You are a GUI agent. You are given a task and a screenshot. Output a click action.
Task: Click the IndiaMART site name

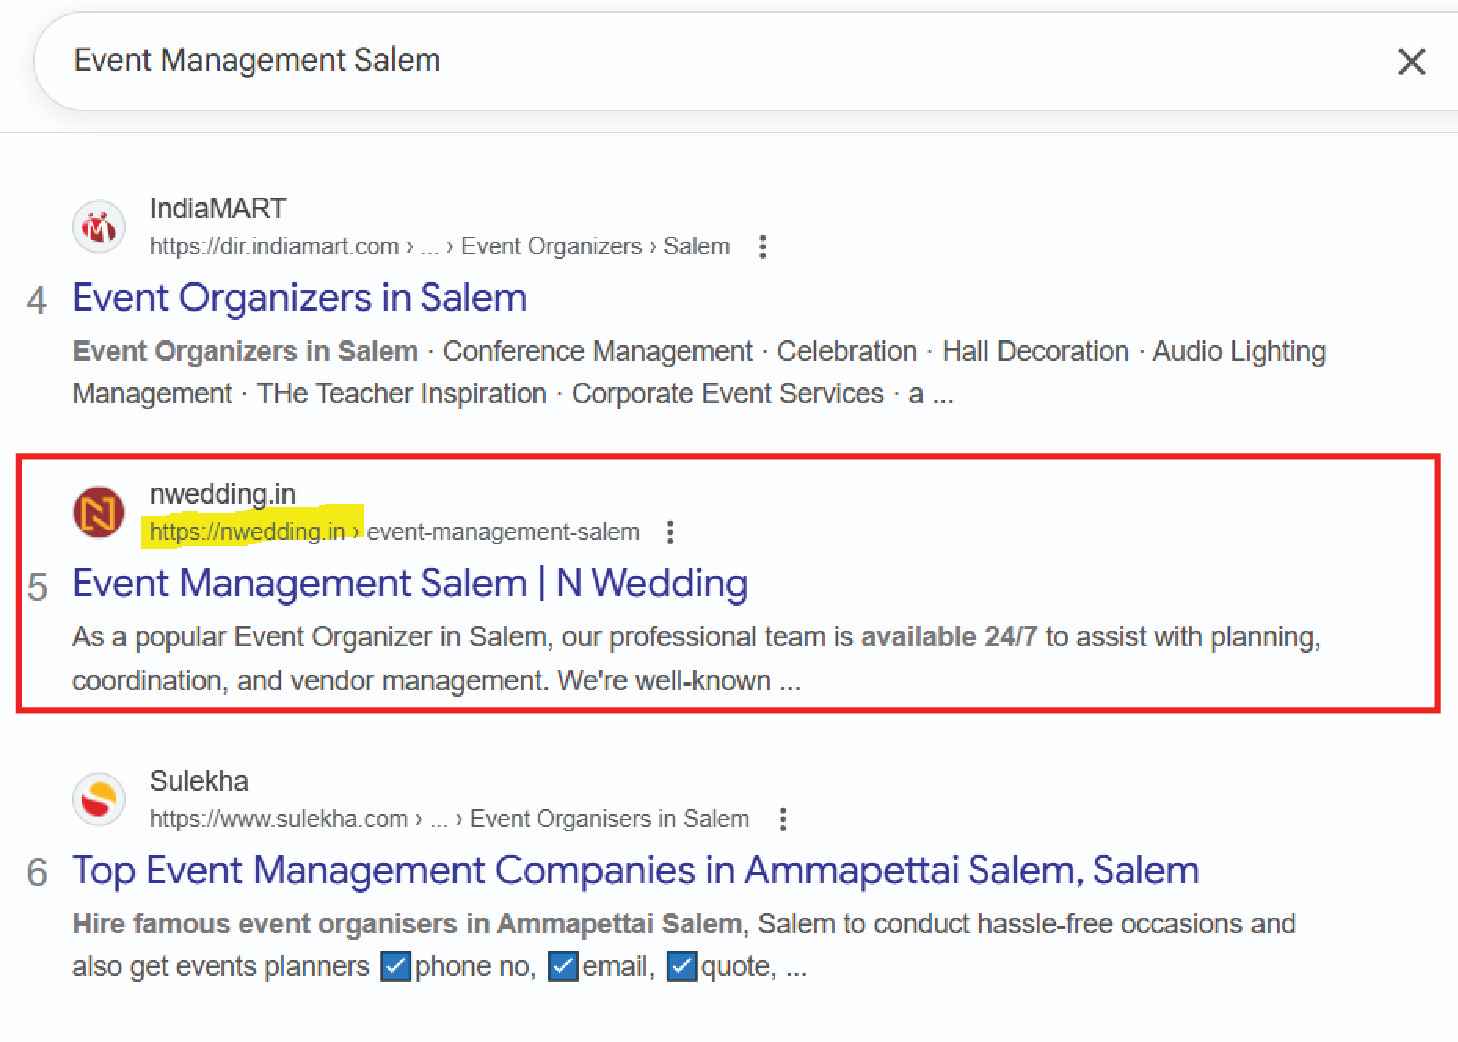pyautogui.click(x=217, y=208)
